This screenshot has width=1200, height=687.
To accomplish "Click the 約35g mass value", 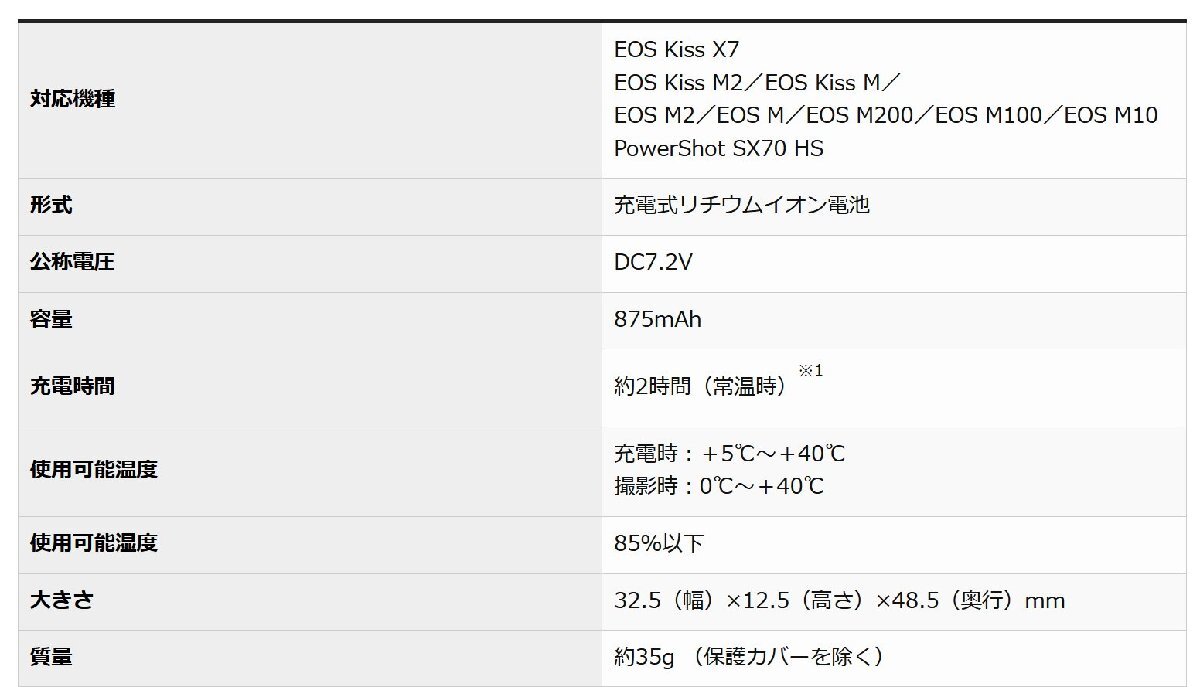I will point(645,657).
